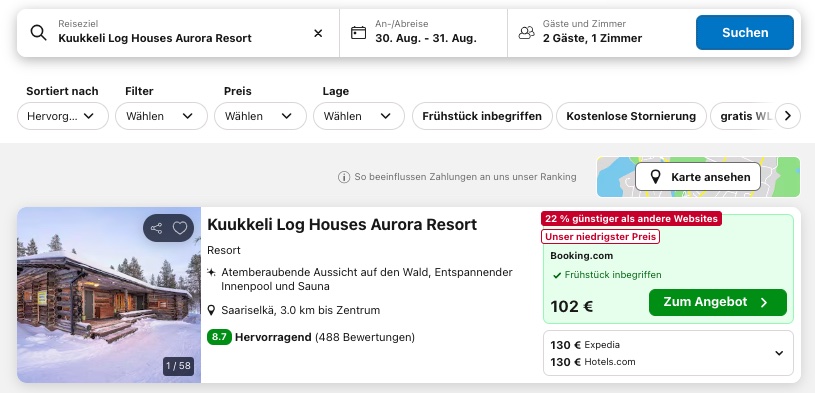Screen dimensions: 815x393
Task: Toggle the Frühstück inbegriffen filter chip
Action: pos(482,116)
